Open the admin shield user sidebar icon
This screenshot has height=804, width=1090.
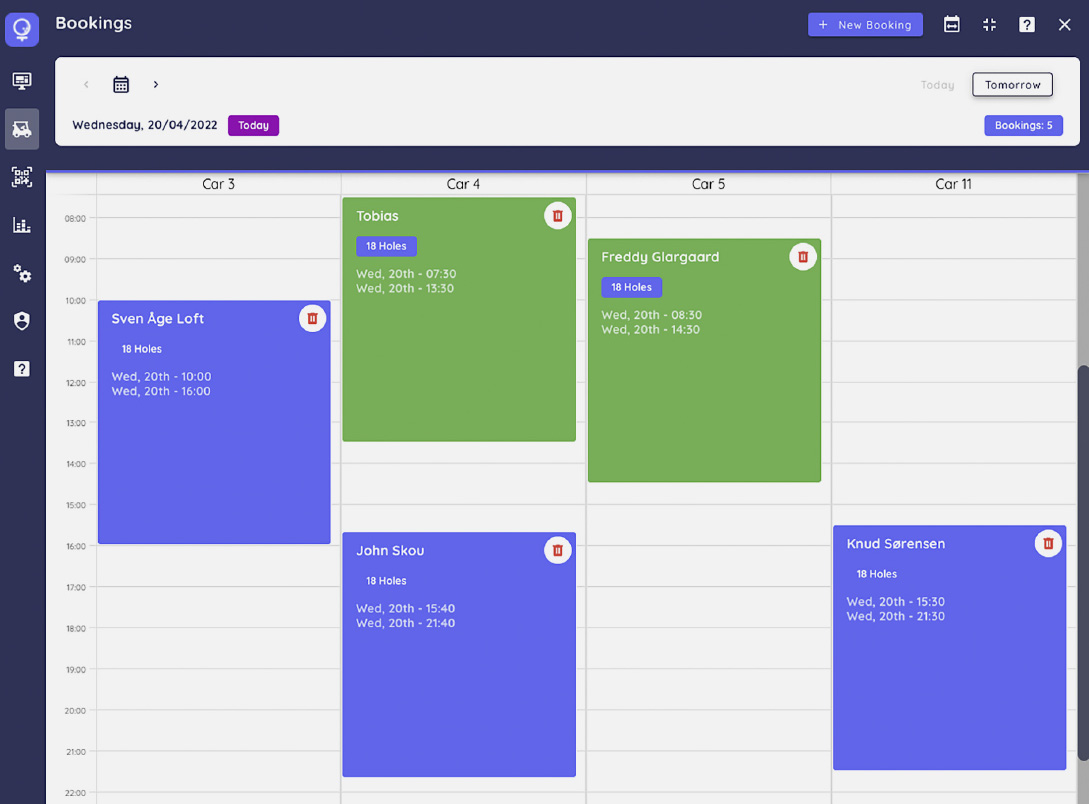coord(22,321)
